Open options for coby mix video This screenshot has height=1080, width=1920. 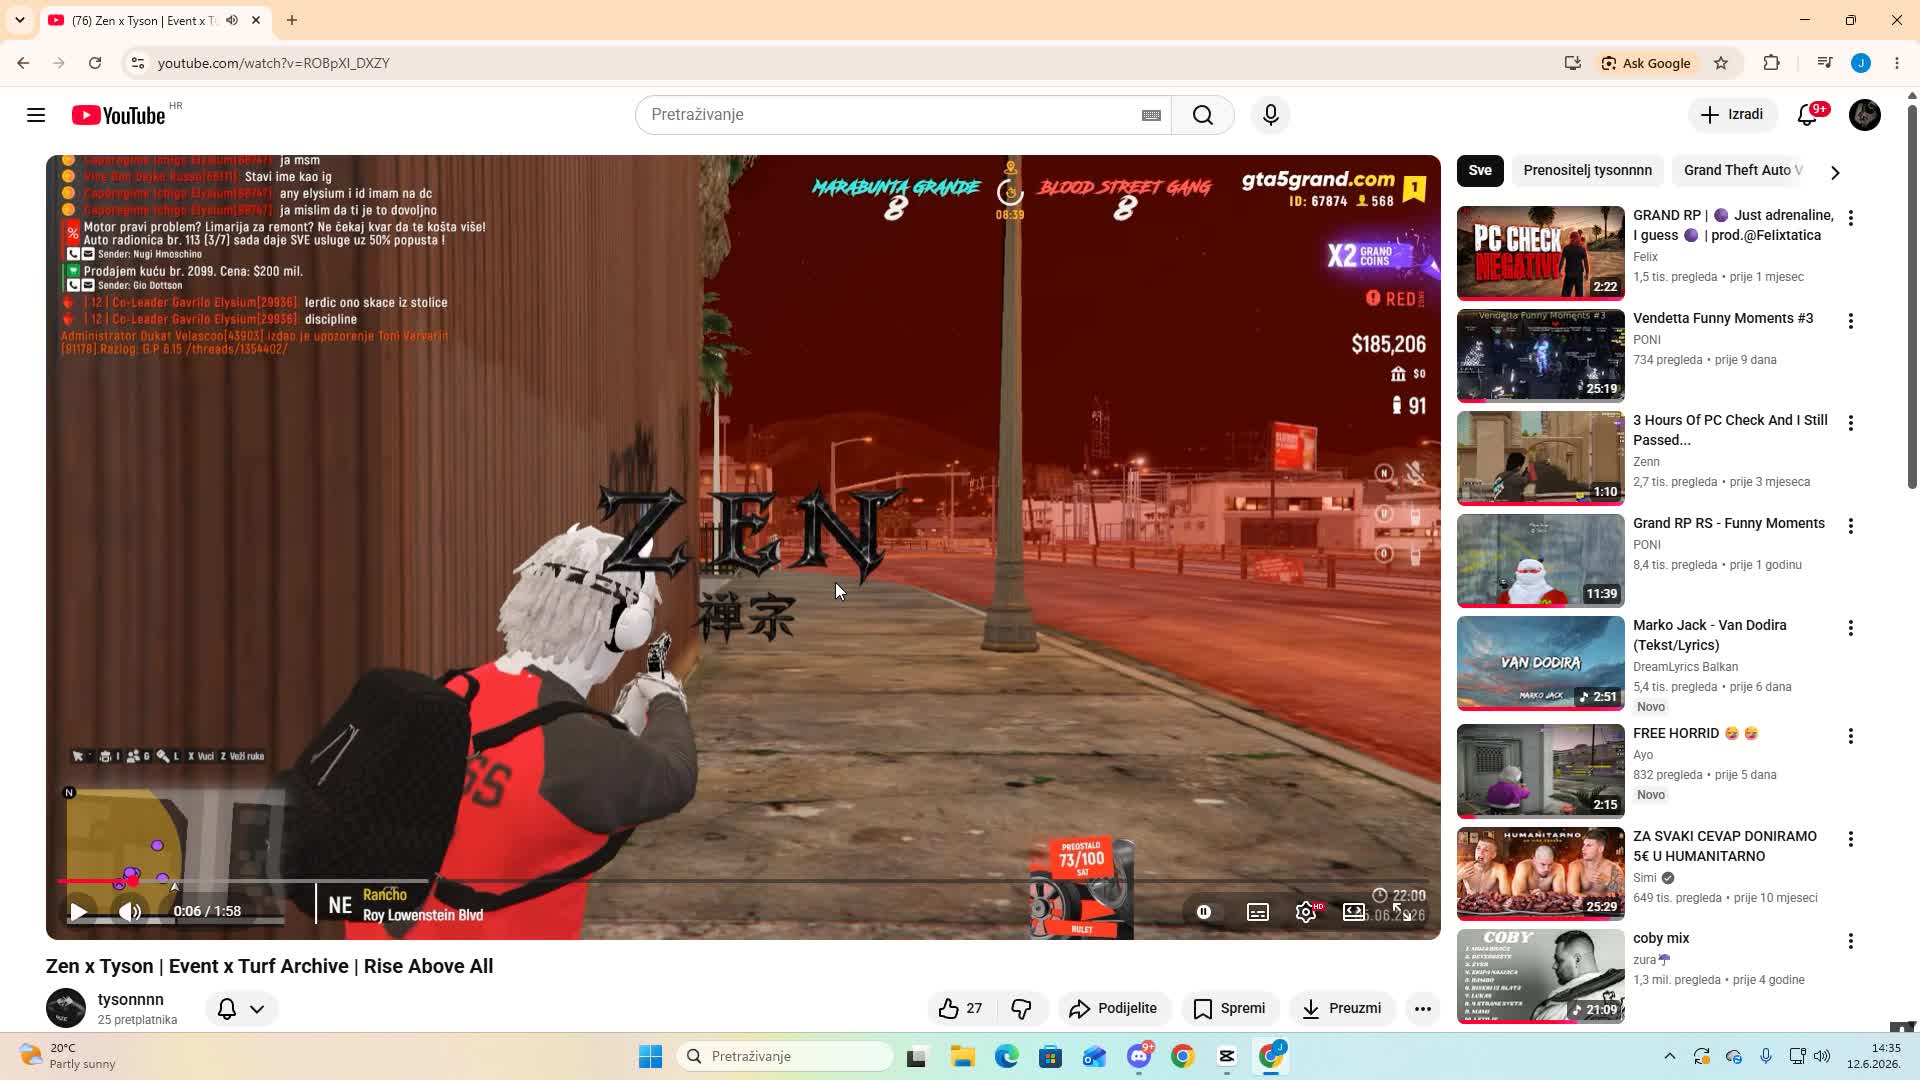(1851, 941)
